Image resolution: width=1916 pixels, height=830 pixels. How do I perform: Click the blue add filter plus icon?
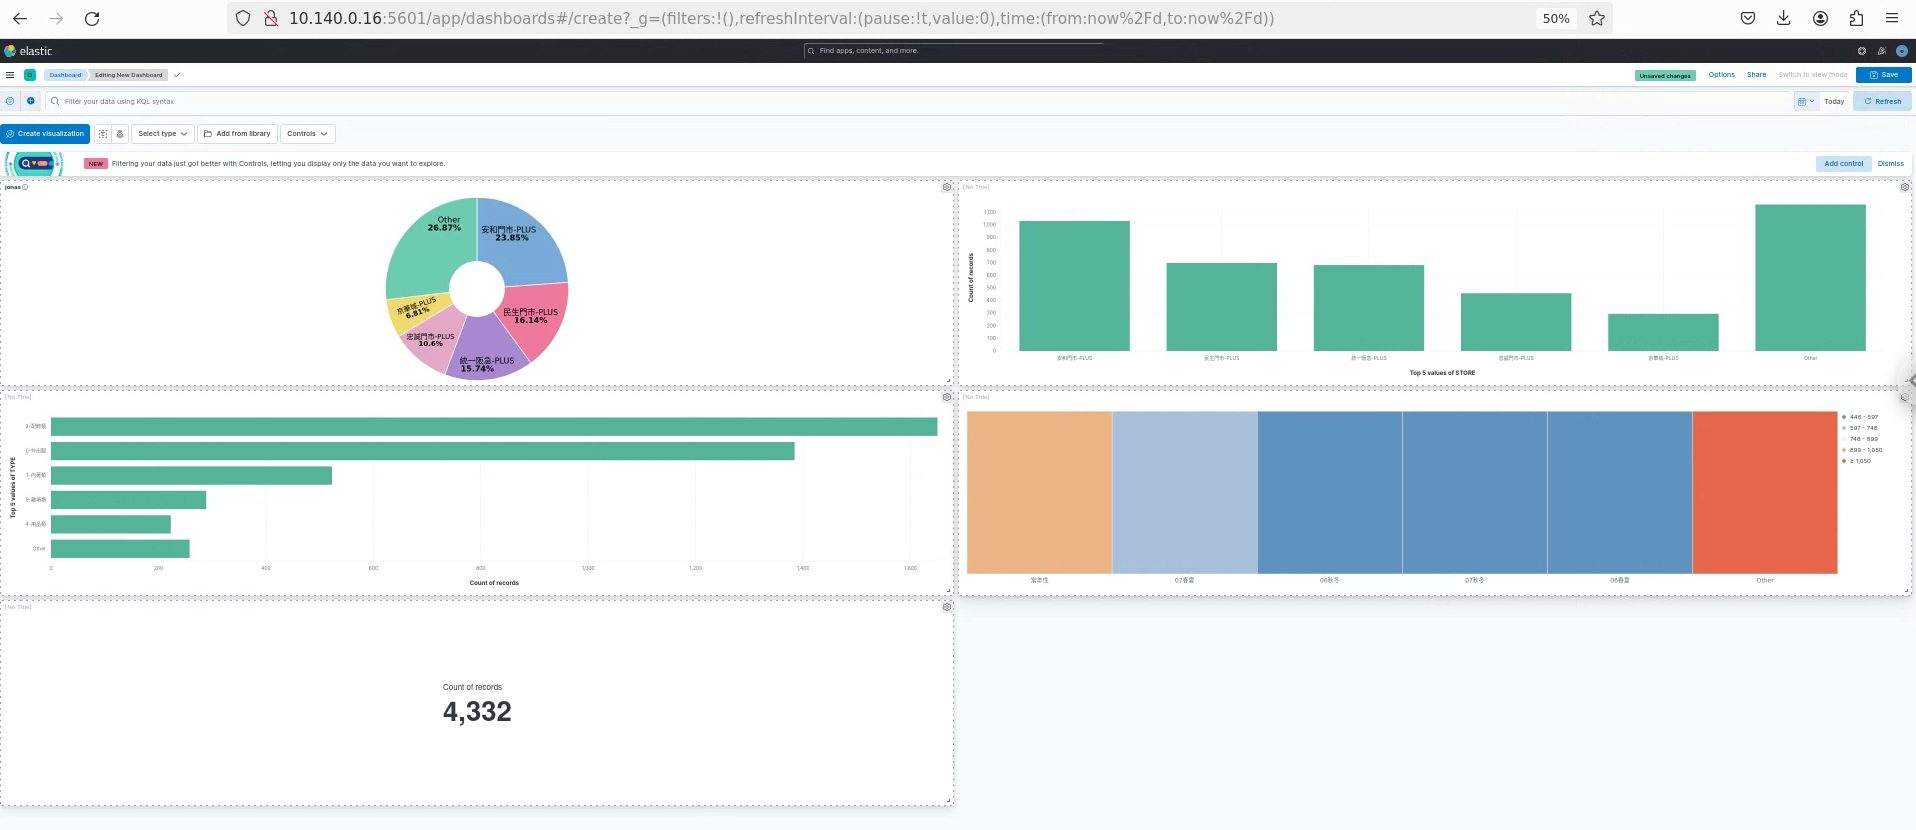[31, 101]
